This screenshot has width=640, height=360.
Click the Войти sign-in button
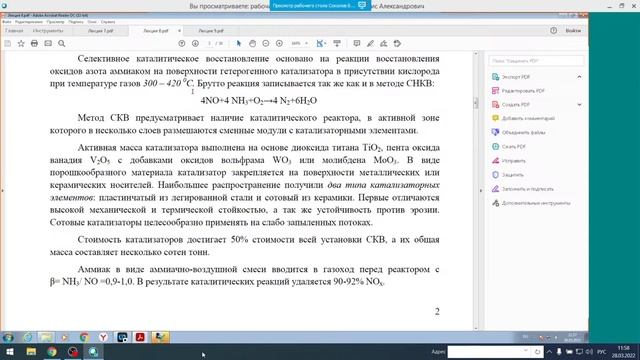click(573, 31)
